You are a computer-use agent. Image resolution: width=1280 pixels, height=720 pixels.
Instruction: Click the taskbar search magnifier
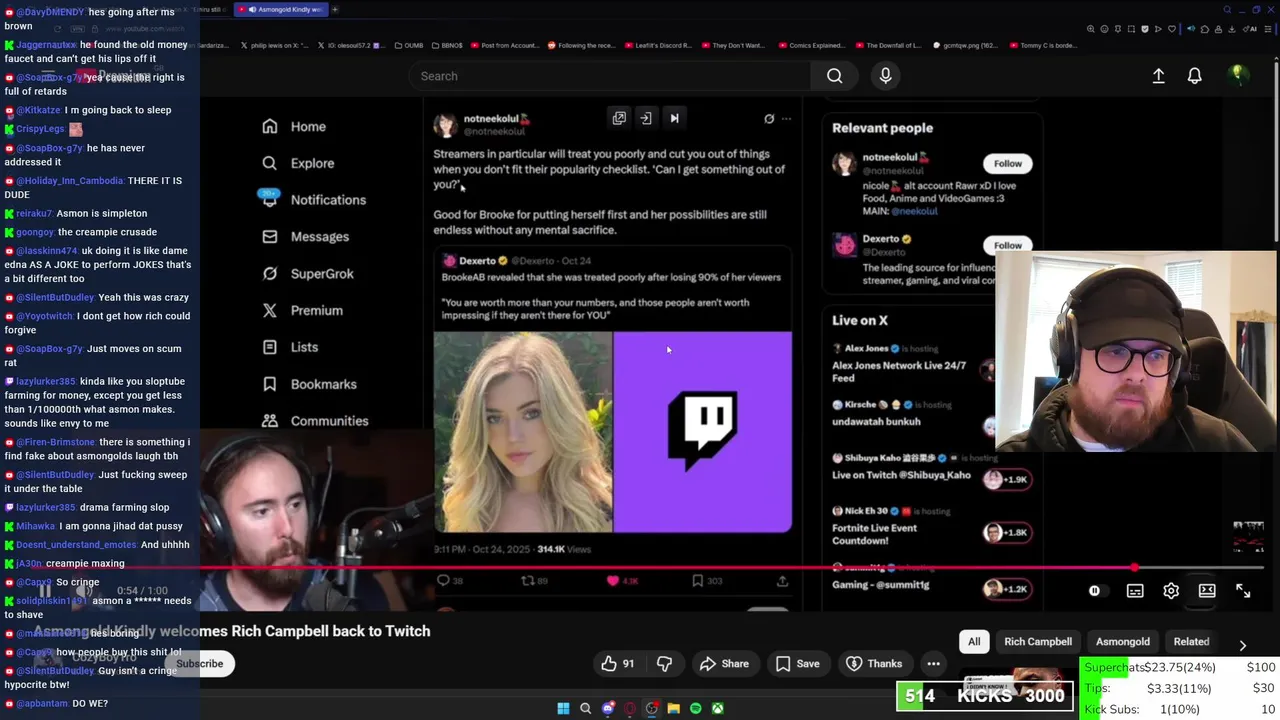(585, 708)
